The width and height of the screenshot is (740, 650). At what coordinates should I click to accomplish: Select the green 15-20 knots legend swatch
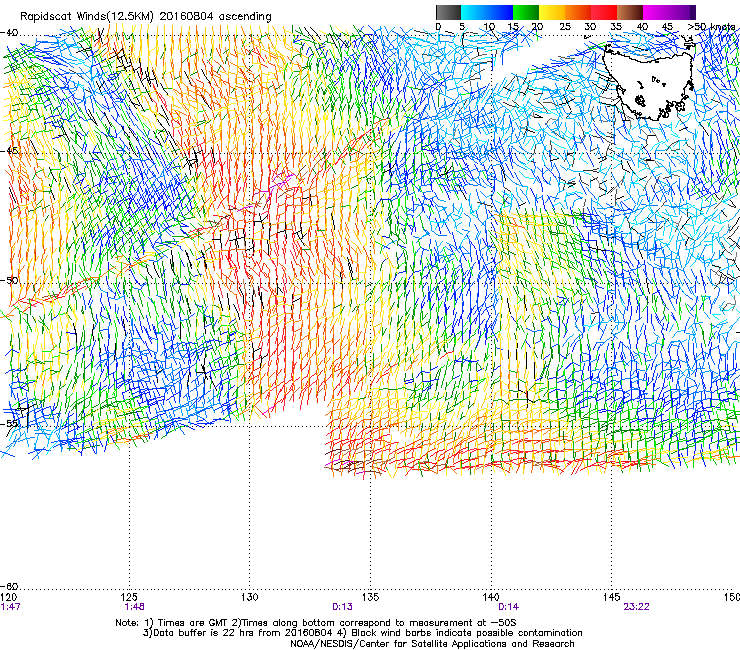click(x=526, y=12)
